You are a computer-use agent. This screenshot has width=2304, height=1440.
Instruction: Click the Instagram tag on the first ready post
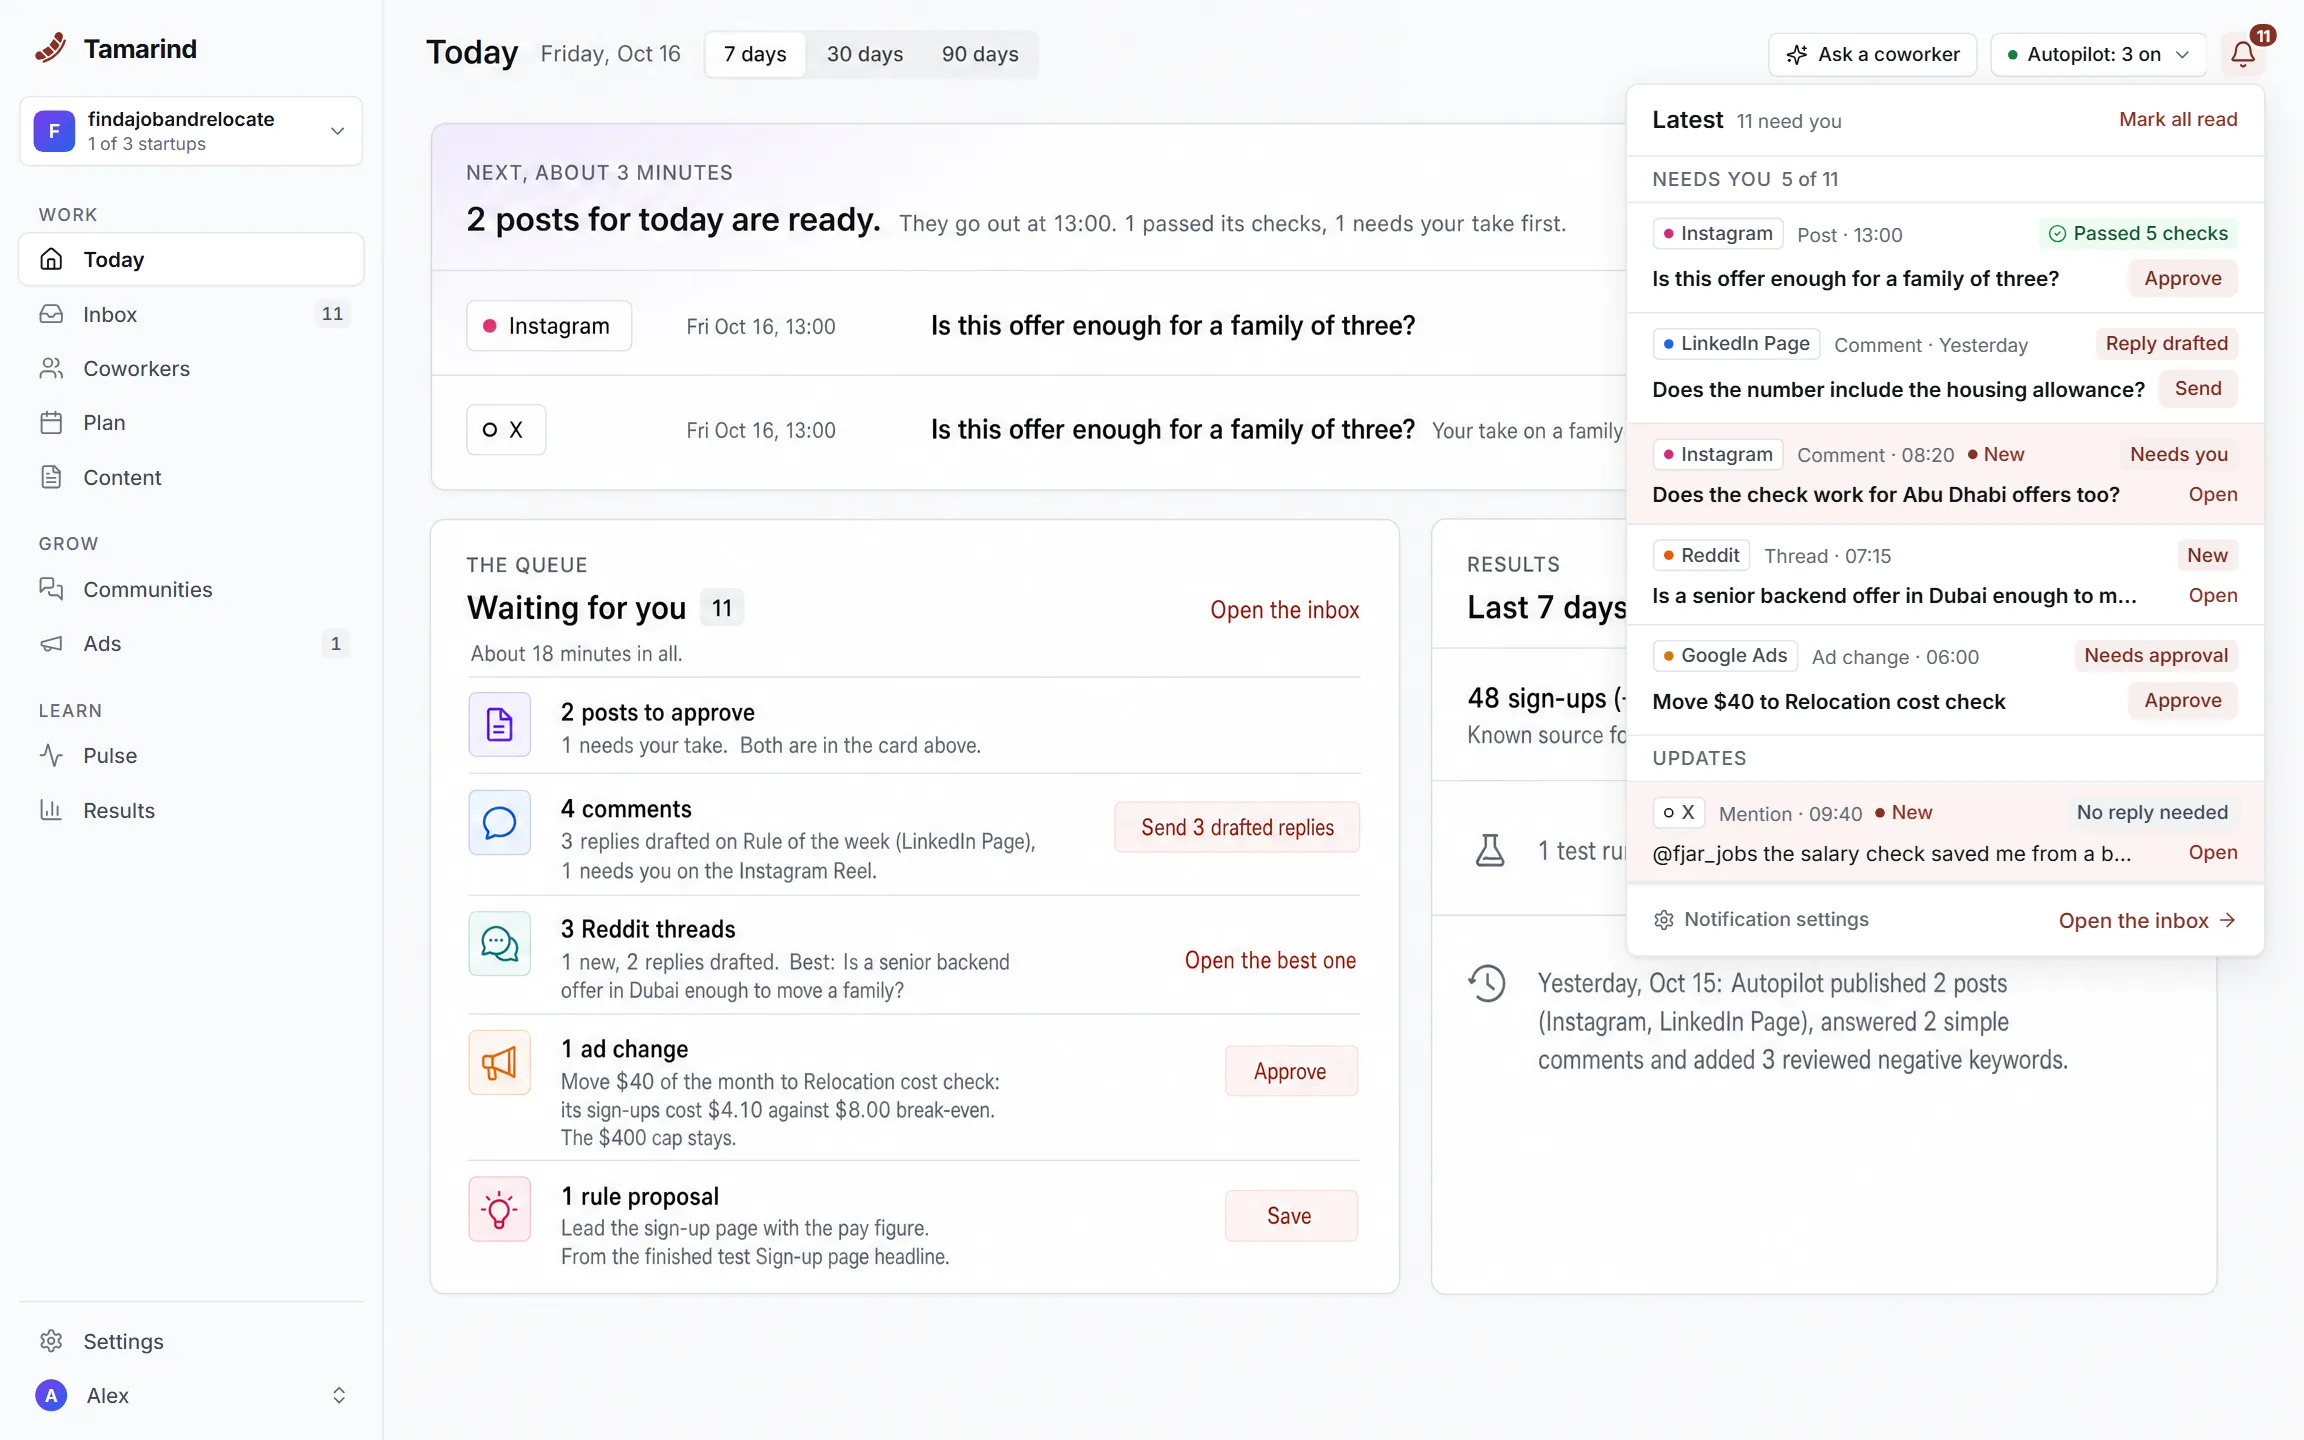(549, 326)
